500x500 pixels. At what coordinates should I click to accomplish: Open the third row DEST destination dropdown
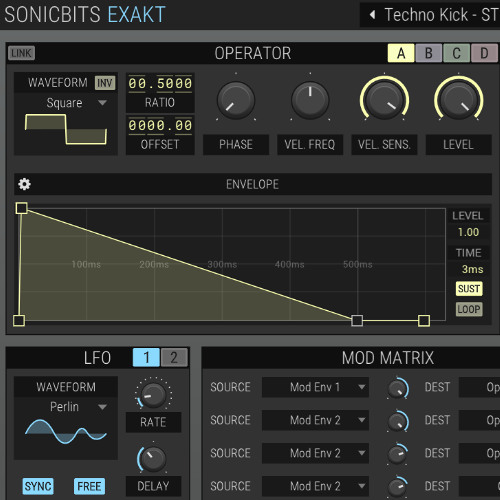tap(479, 453)
